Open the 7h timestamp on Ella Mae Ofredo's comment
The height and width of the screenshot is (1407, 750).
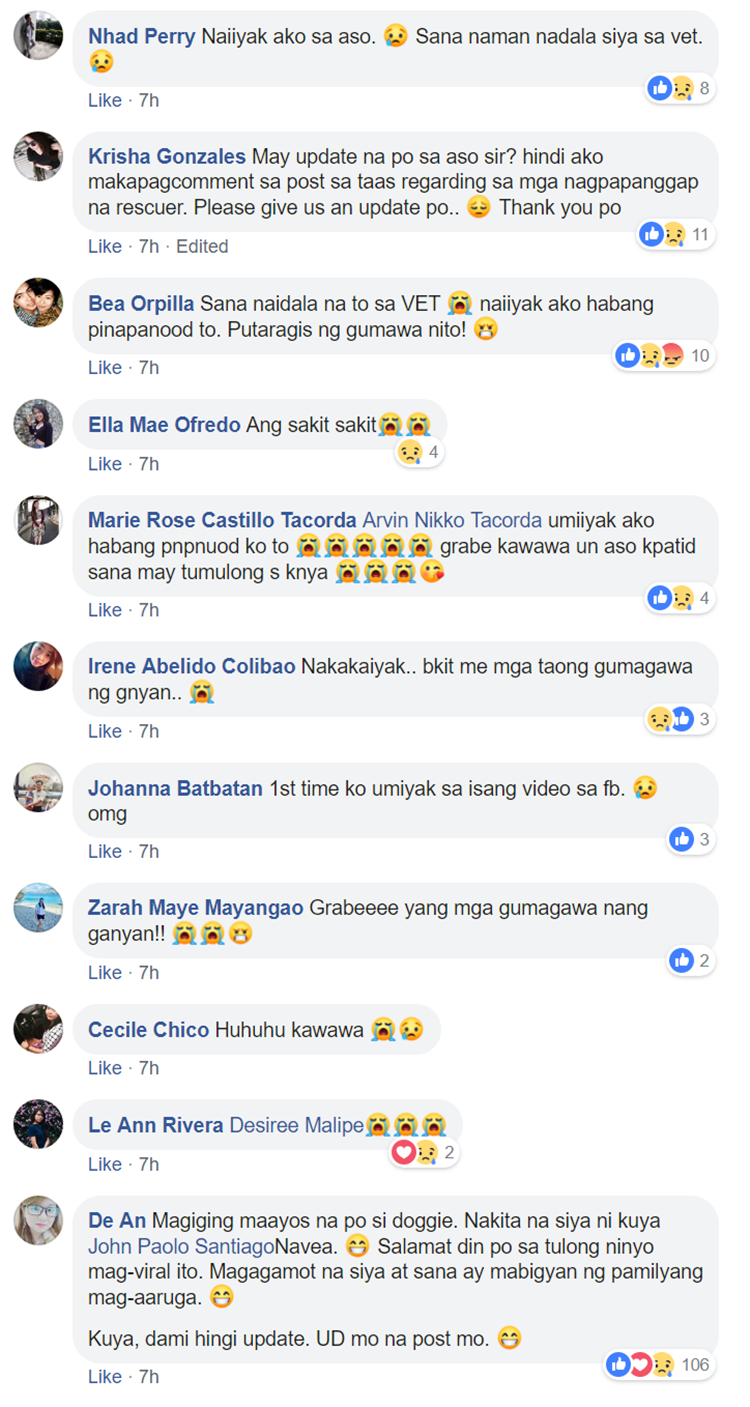(x=149, y=464)
